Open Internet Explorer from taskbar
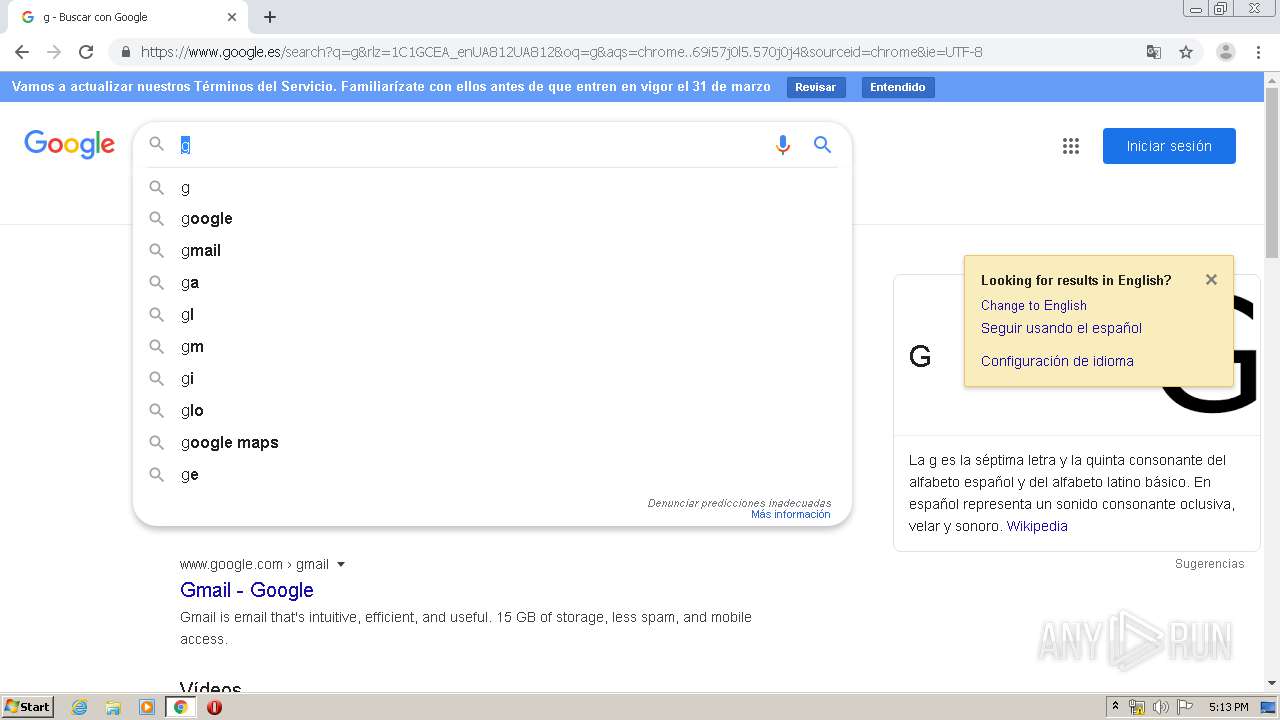 click(x=80, y=707)
